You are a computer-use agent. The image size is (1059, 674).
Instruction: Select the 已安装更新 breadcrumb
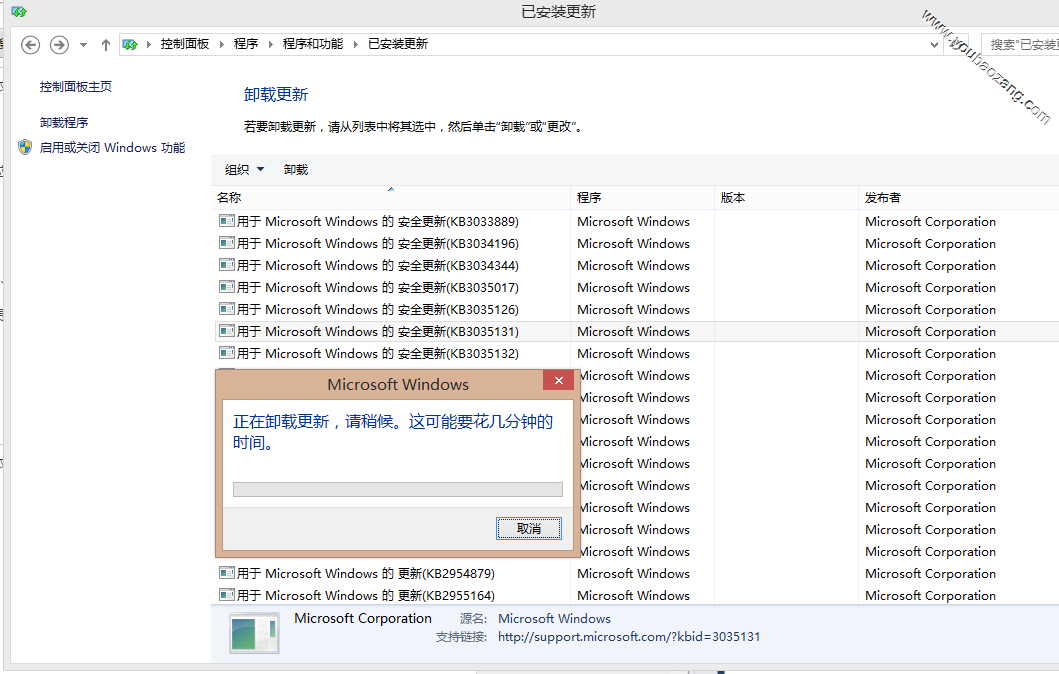pos(398,44)
